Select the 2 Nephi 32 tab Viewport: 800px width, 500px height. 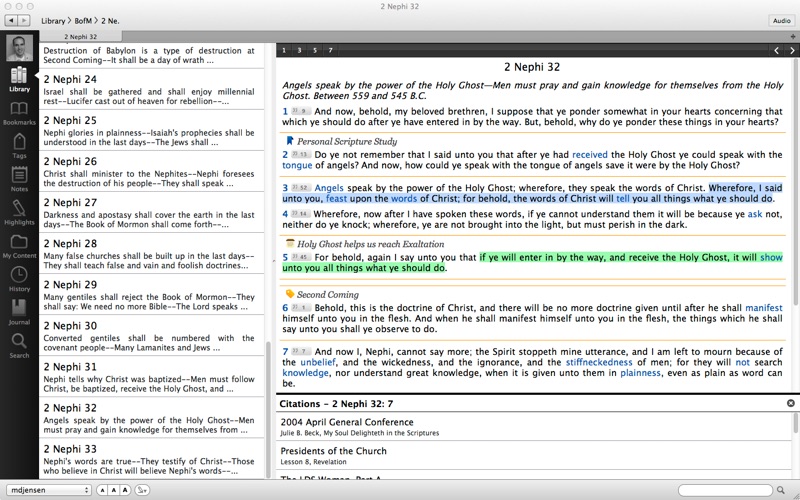coord(82,35)
